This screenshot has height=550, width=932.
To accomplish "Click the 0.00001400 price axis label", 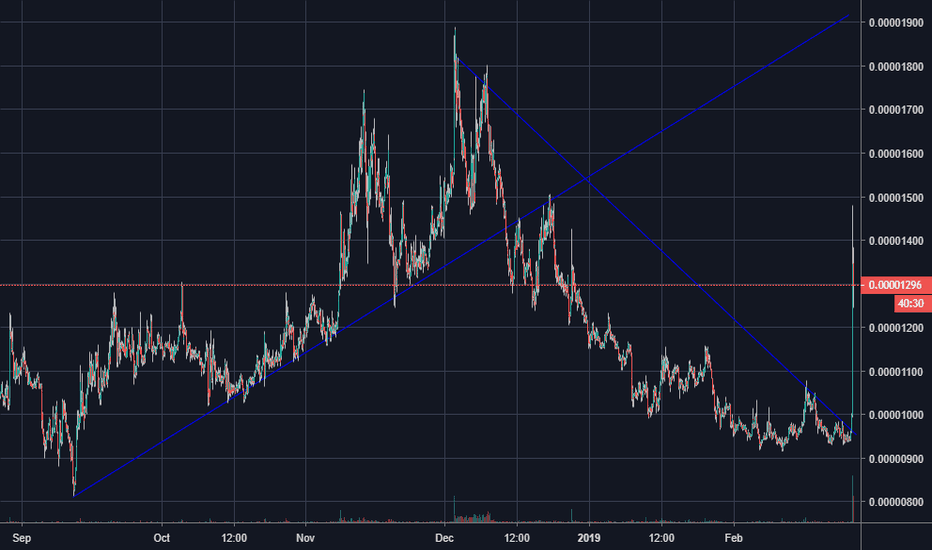I will (896, 241).
